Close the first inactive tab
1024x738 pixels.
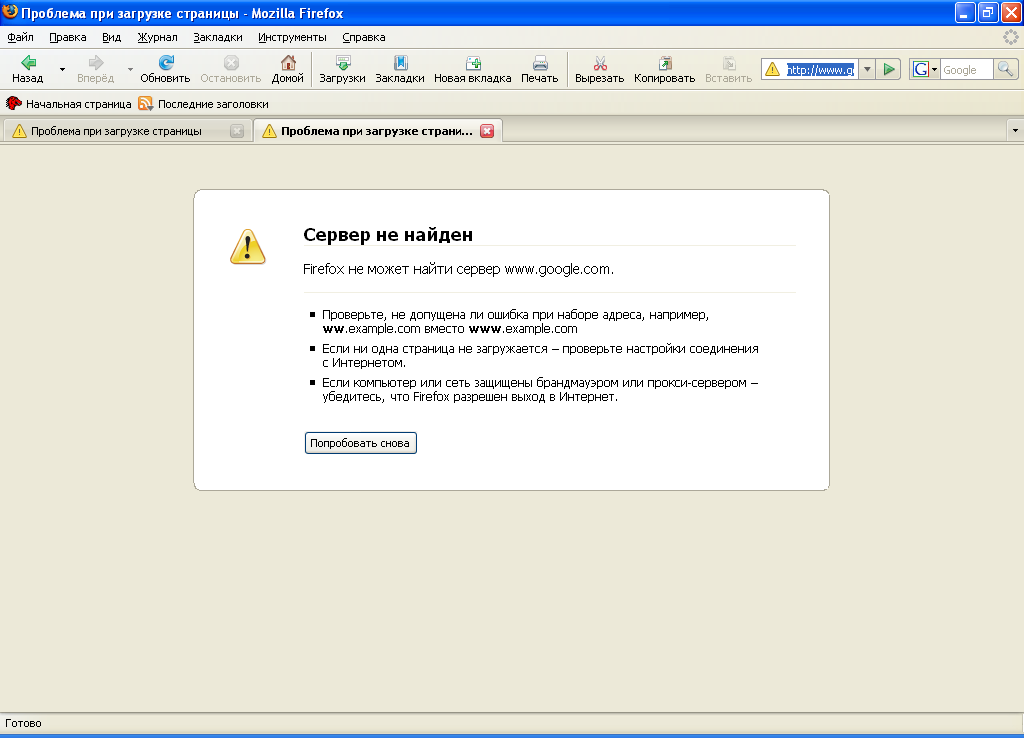237,131
